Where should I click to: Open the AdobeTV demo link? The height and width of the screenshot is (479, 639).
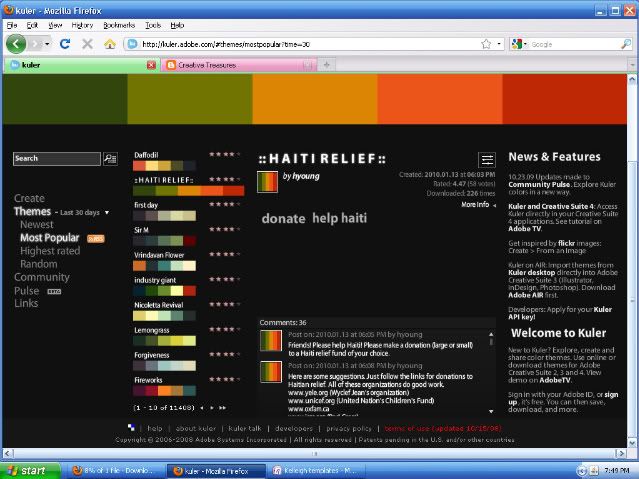[x=555, y=380]
